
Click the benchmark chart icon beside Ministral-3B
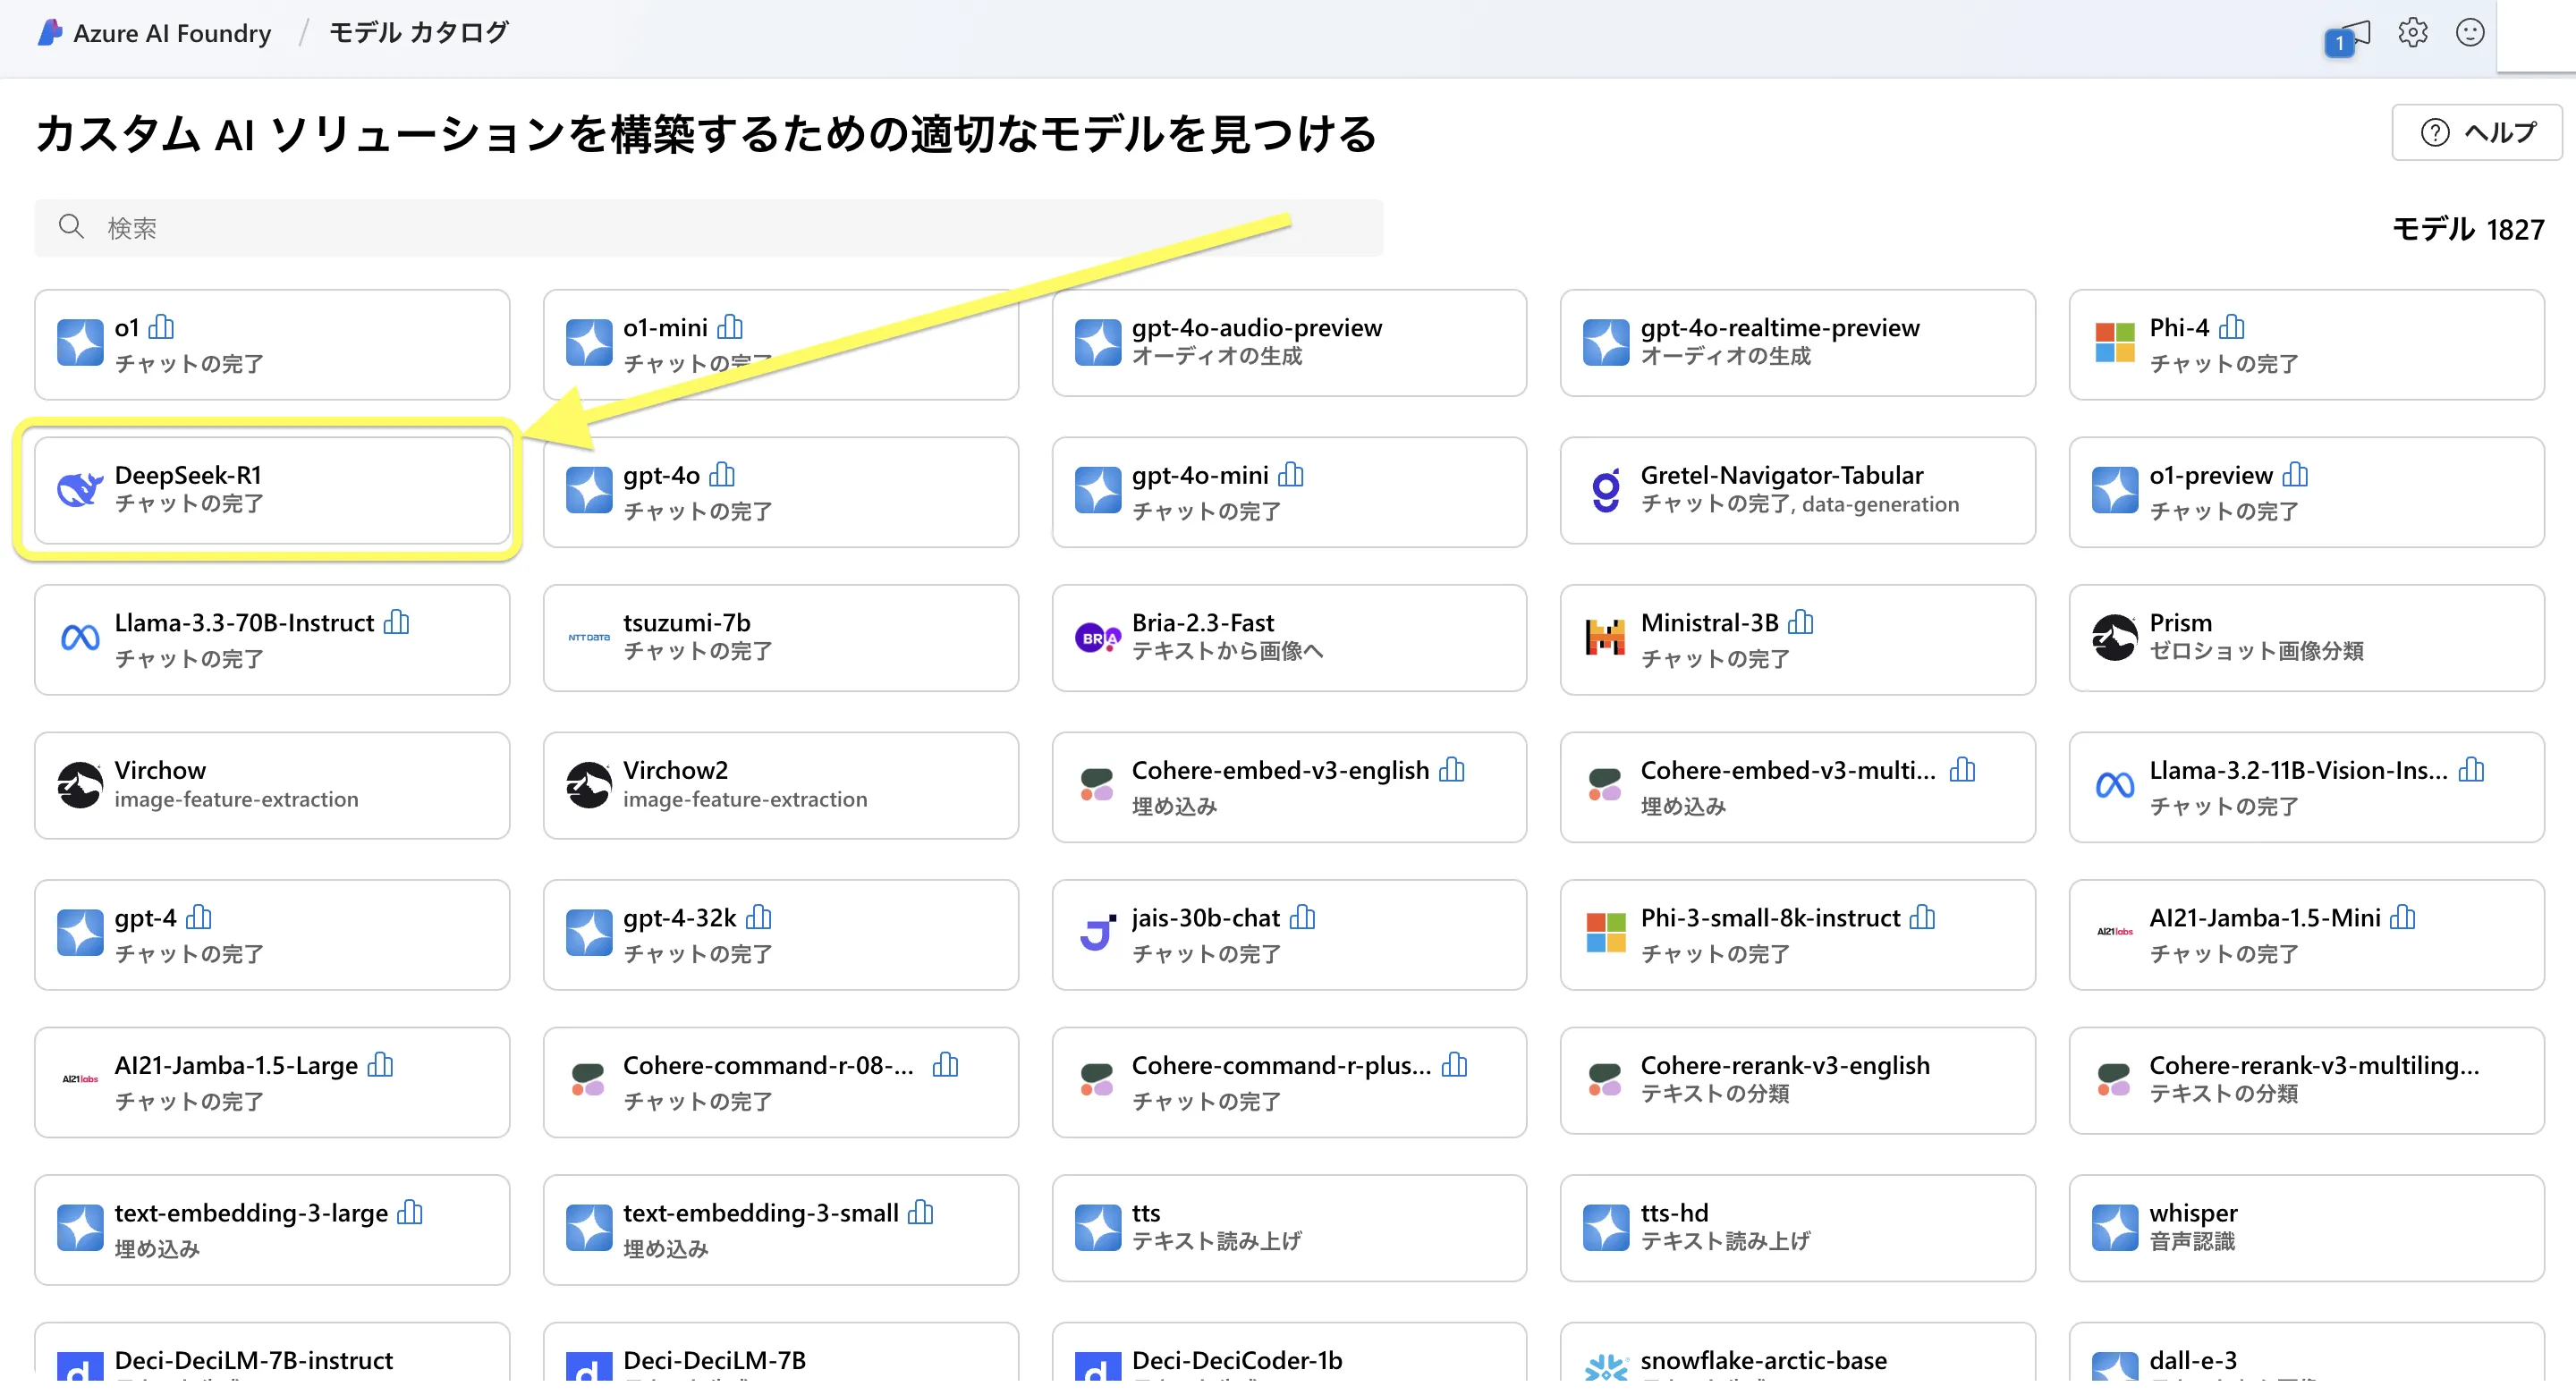(x=1800, y=622)
